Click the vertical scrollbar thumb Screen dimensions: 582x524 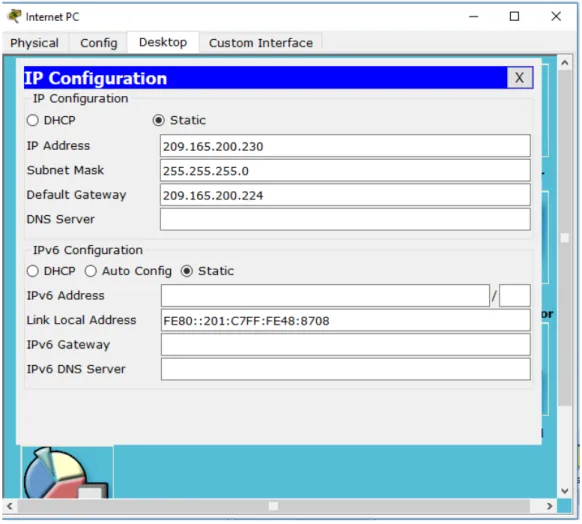pos(565,238)
